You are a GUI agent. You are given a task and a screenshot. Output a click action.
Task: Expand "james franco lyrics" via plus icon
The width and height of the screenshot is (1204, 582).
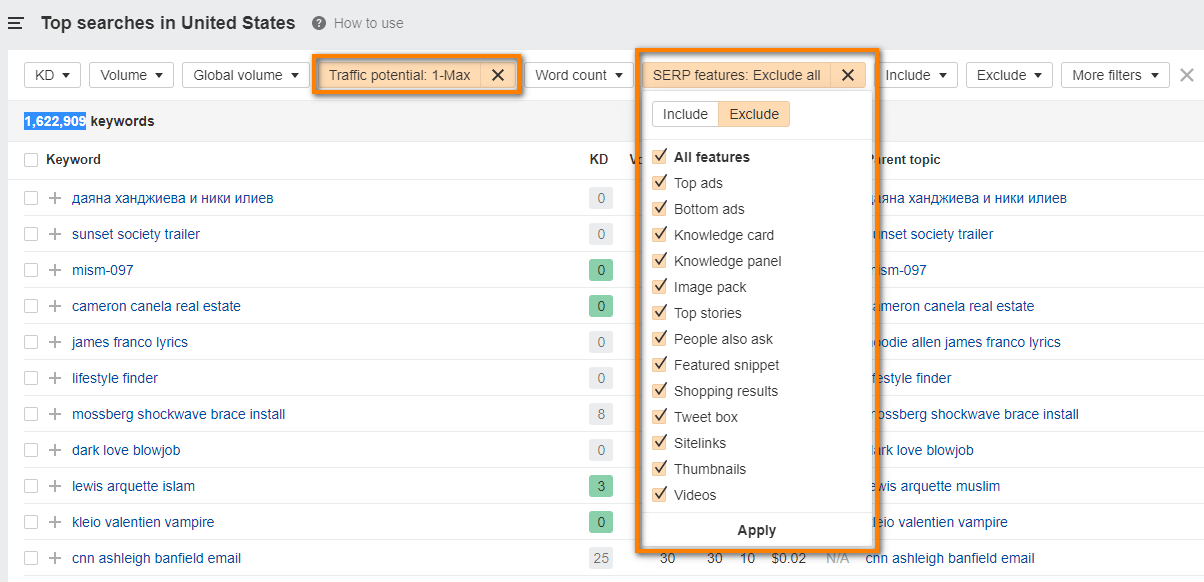pyautogui.click(x=55, y=342)
